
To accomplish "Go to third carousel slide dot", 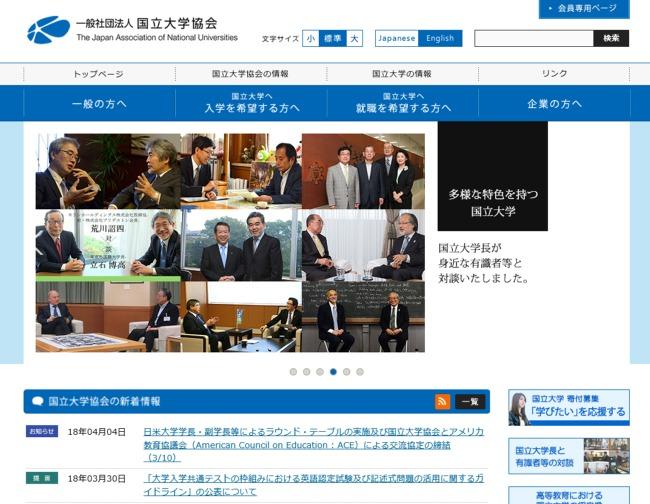I will [x=320, y=372].
